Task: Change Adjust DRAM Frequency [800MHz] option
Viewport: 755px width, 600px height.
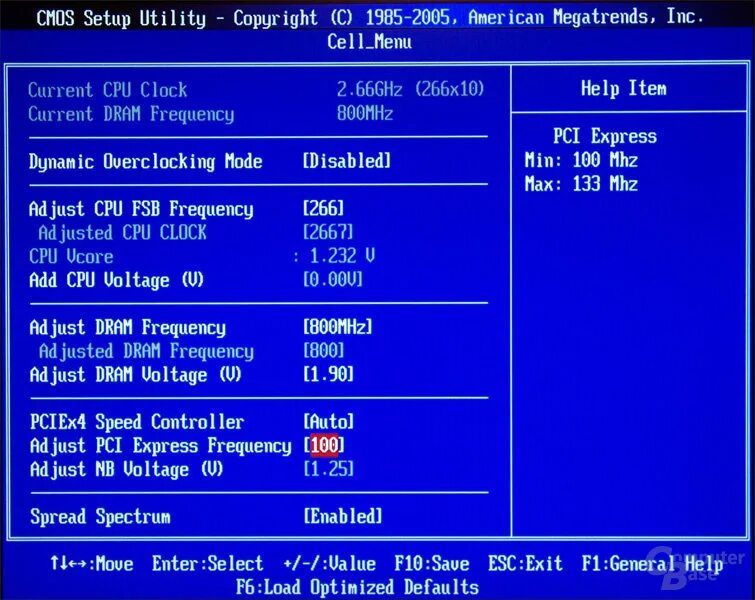Action: 338,327
